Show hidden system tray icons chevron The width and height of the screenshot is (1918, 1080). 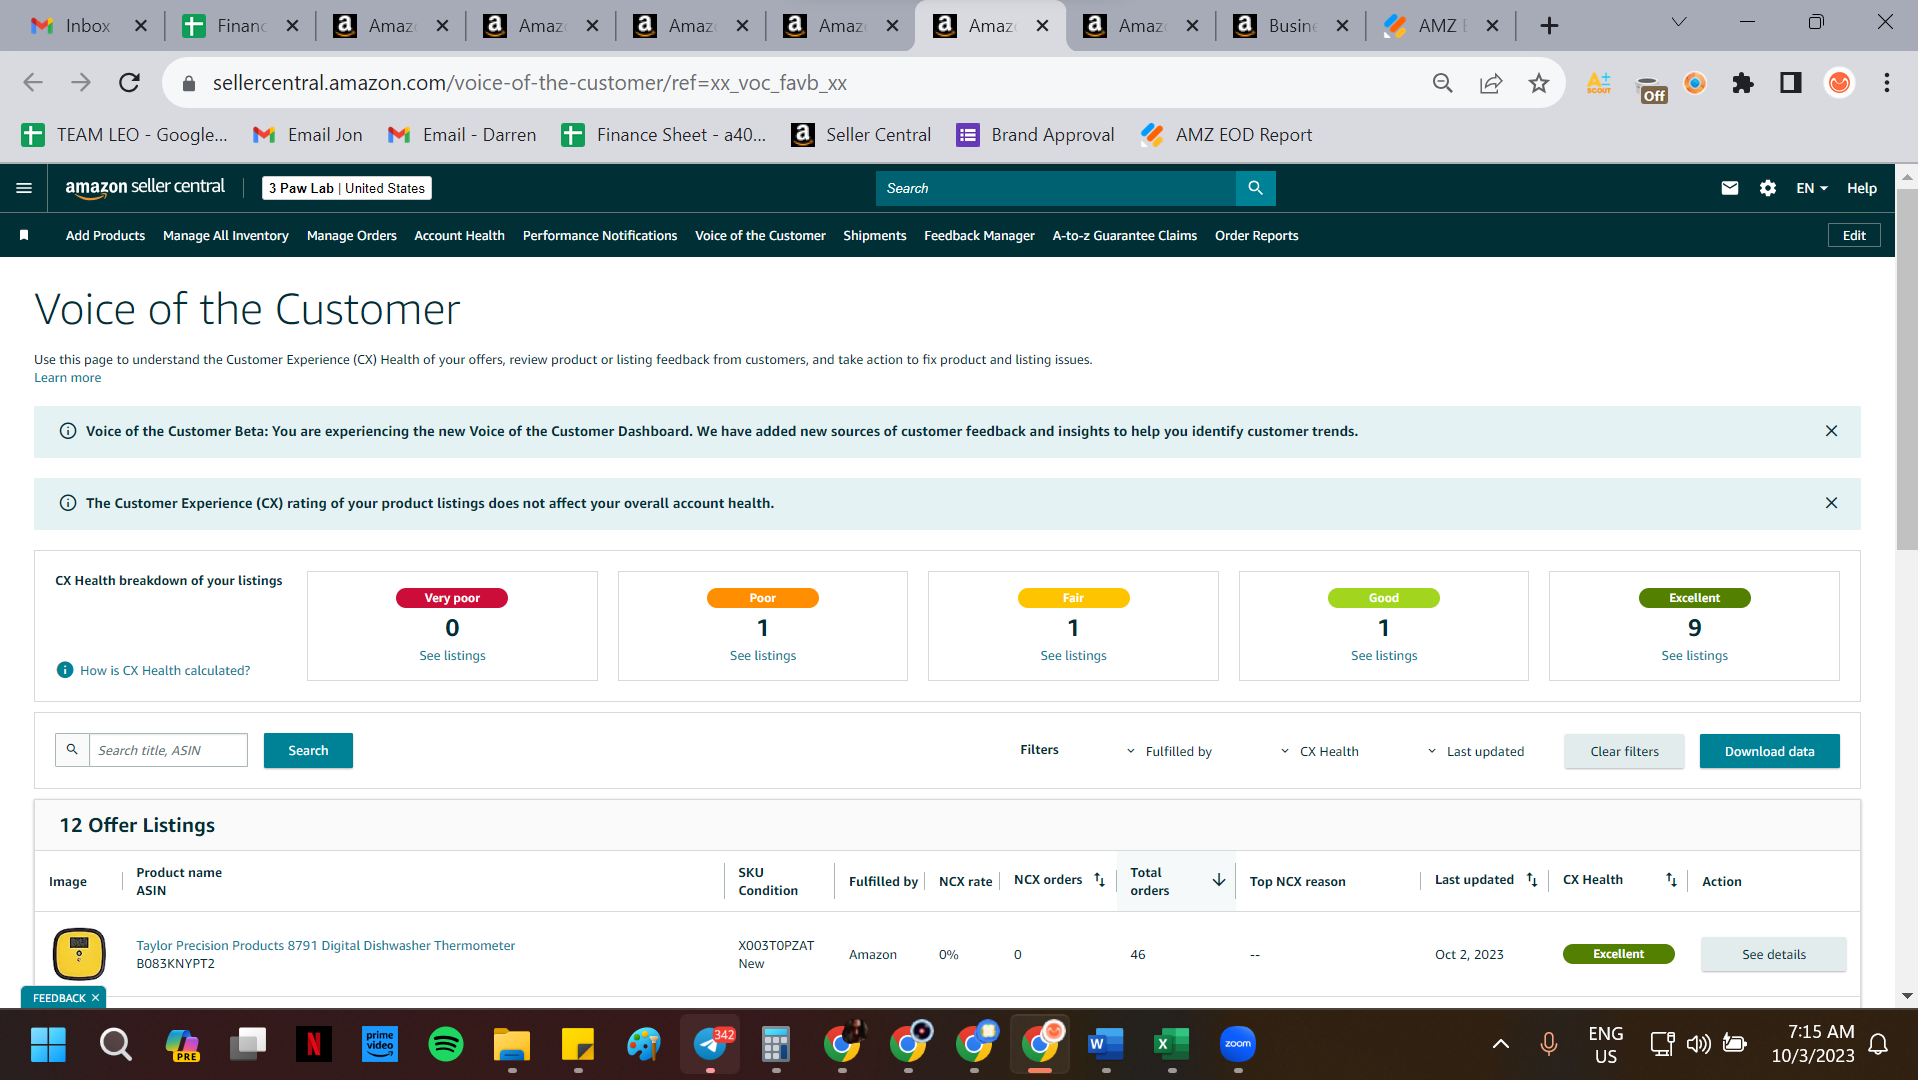[1500, 1044]
